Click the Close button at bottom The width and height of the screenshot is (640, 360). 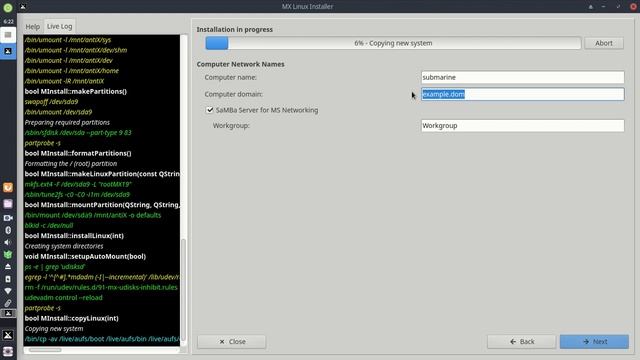pos(232,342)
